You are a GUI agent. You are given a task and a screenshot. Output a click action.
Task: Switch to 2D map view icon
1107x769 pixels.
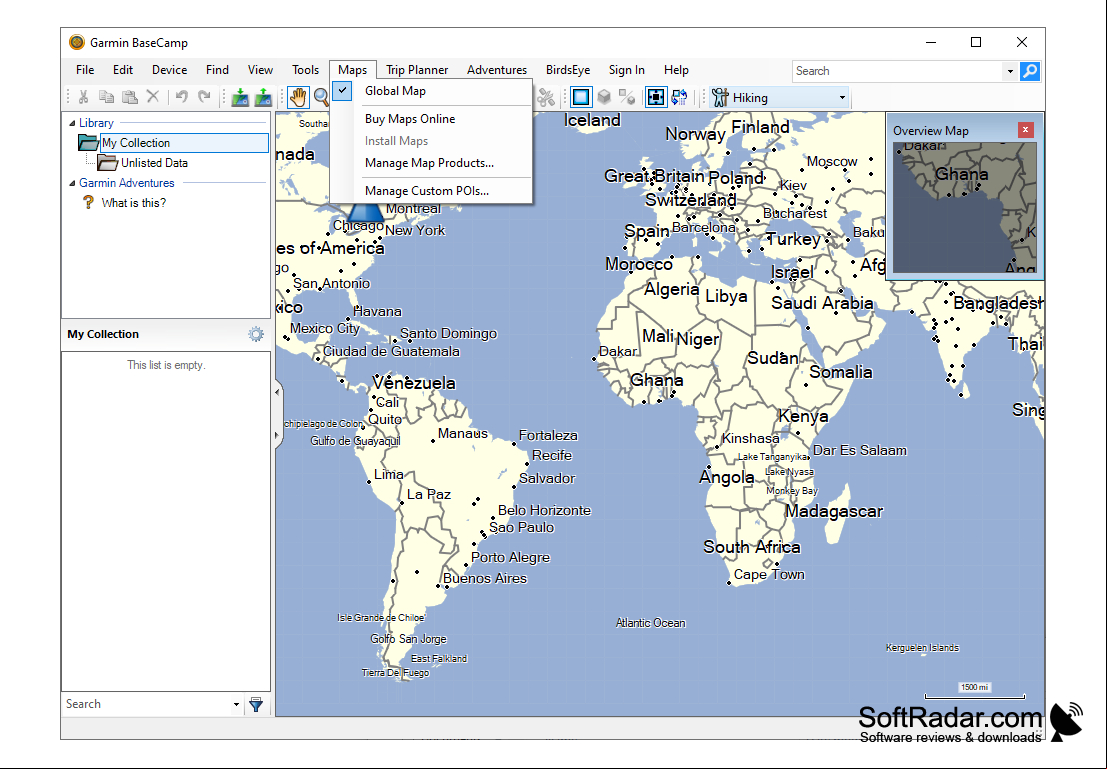(581, 97)
